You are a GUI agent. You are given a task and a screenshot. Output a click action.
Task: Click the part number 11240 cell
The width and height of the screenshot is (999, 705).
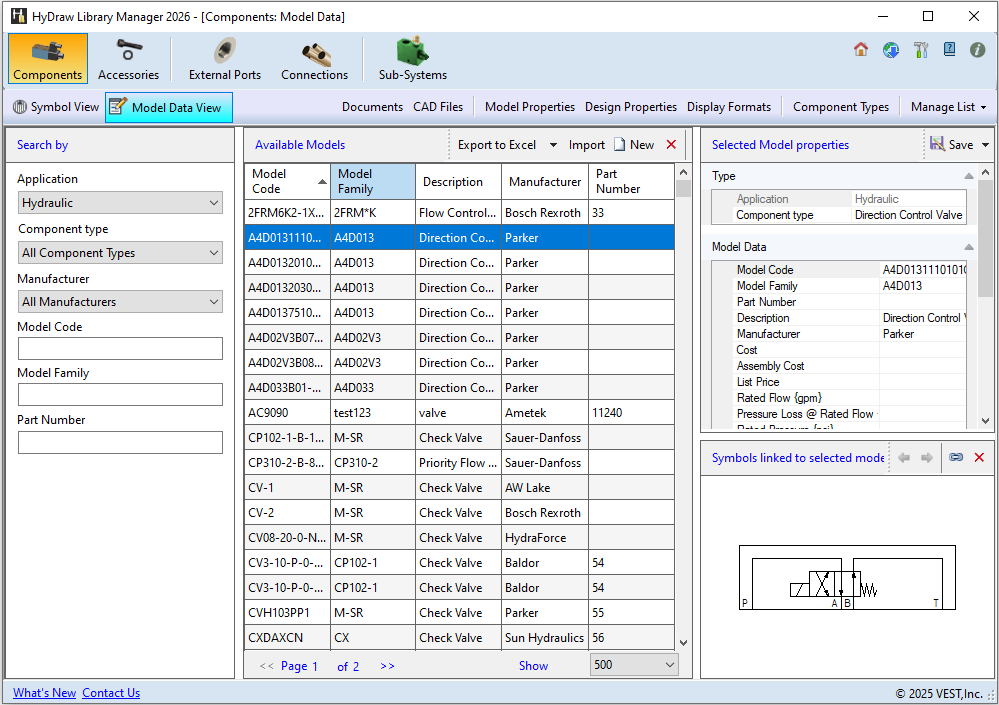click(x=631, y=413)
